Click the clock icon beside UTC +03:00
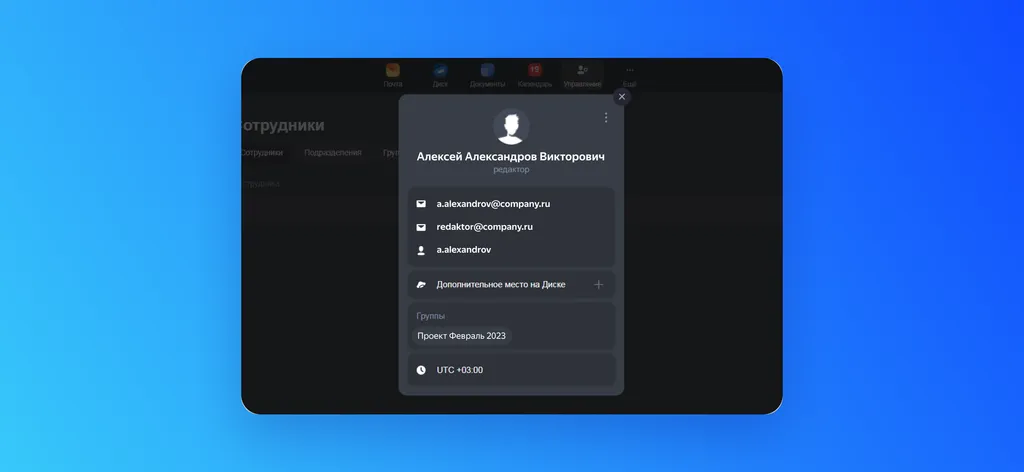This screenshot has width=1024, height=472. point(421,370)
